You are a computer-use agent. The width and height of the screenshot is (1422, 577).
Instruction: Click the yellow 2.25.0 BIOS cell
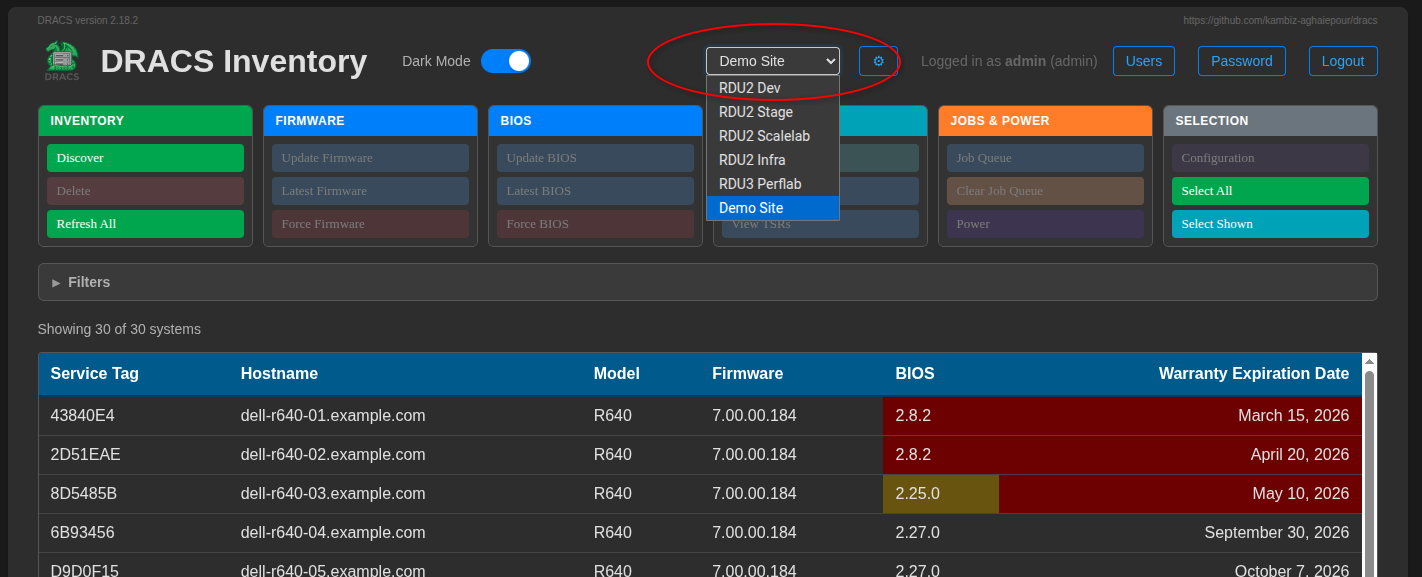tap(941, 494)
